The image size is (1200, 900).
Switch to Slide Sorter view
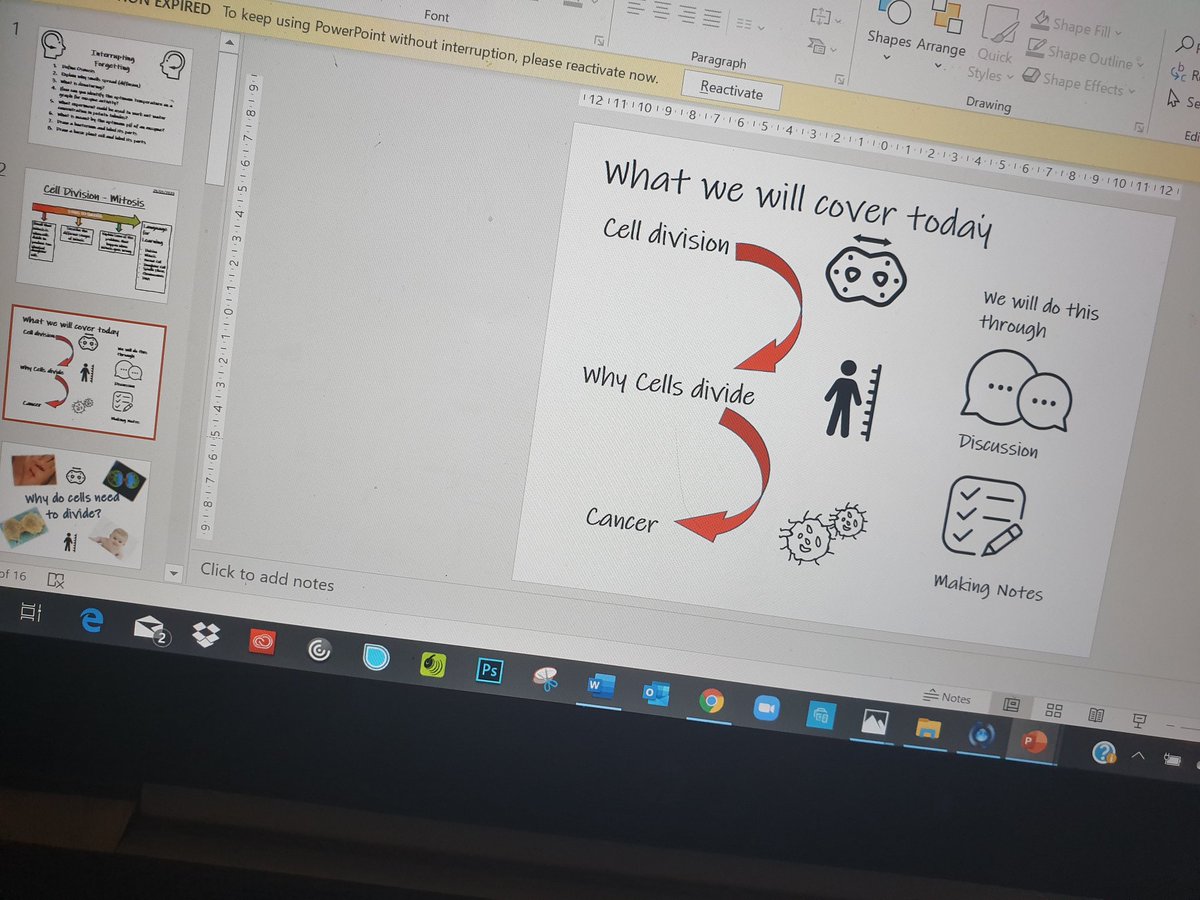[x=1053, y=710]
